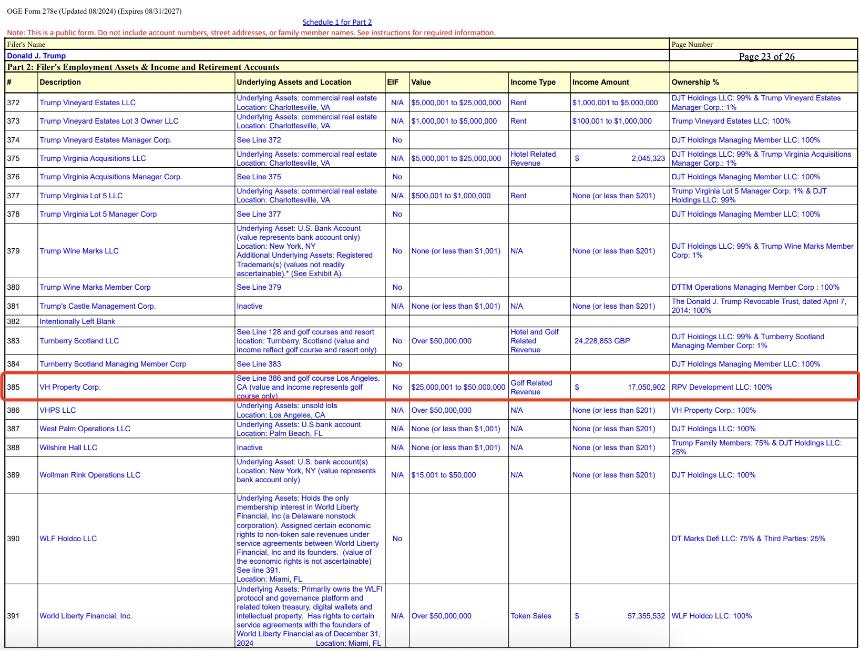This screenshot has height=650, width=860.
Task: Click VH Property Corp. in the highlighted row
Action: pos(70,386)
